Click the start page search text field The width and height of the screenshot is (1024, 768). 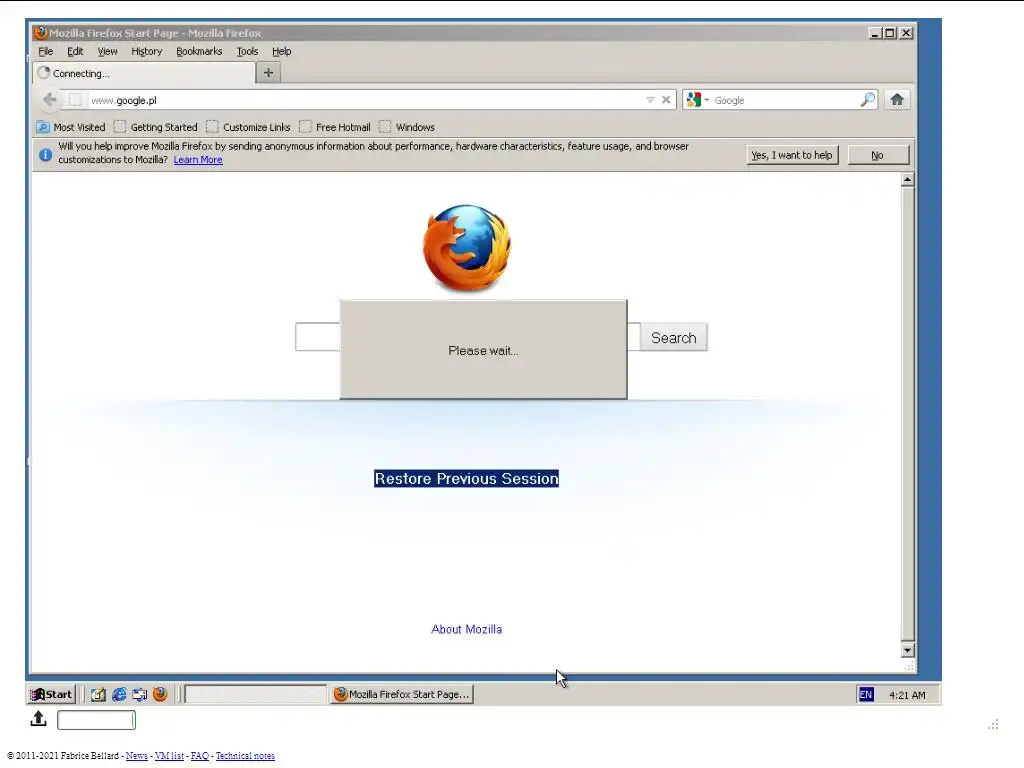coord(317,337)
